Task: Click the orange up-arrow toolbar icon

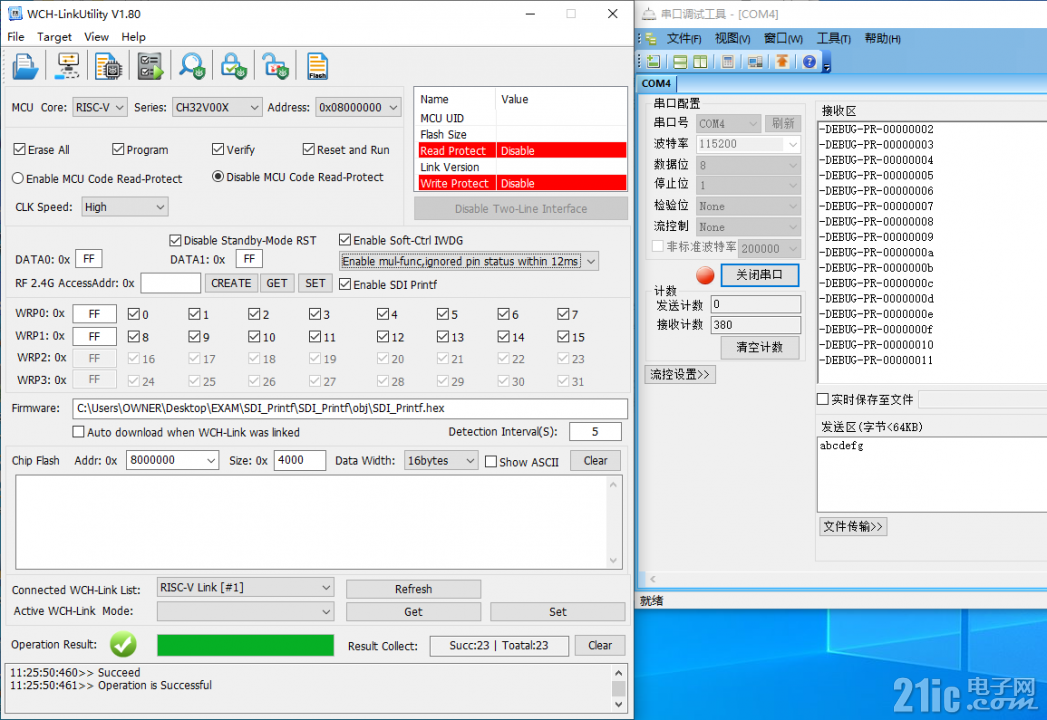Action: coord(782,62)
